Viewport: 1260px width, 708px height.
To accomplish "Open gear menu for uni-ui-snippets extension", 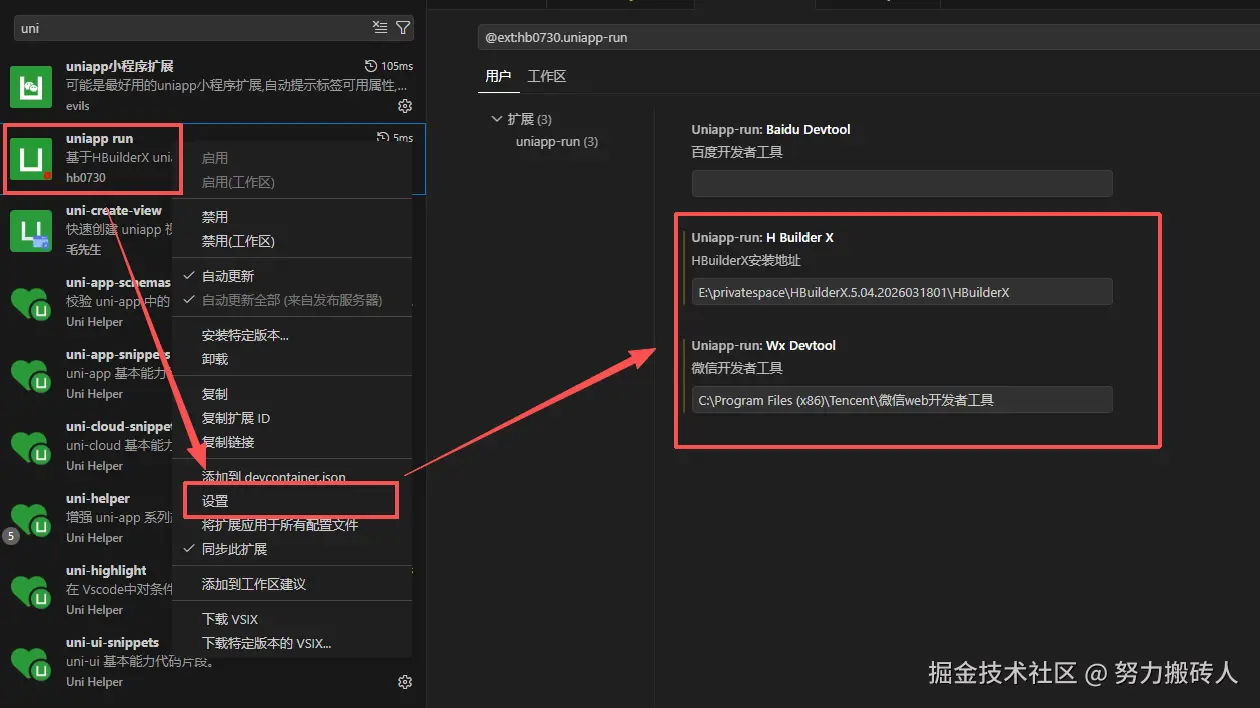I will pyautogui.click(x=405, y=682).
